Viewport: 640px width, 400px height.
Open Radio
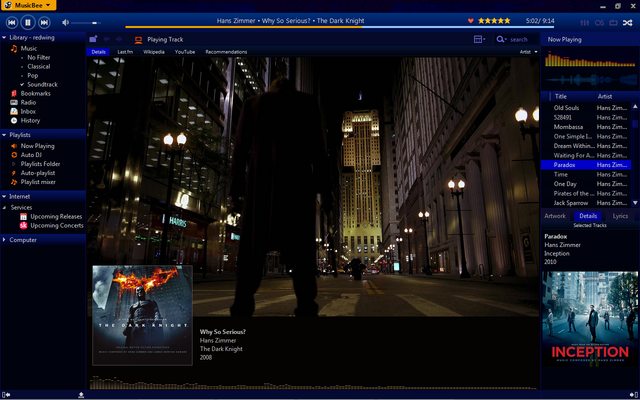coord(28,102)
